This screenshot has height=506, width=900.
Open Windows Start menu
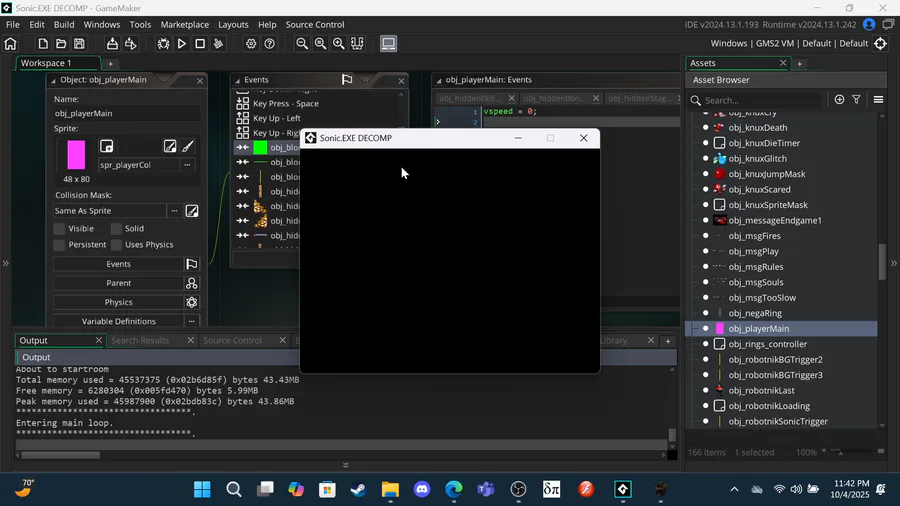tap(202, 489)
